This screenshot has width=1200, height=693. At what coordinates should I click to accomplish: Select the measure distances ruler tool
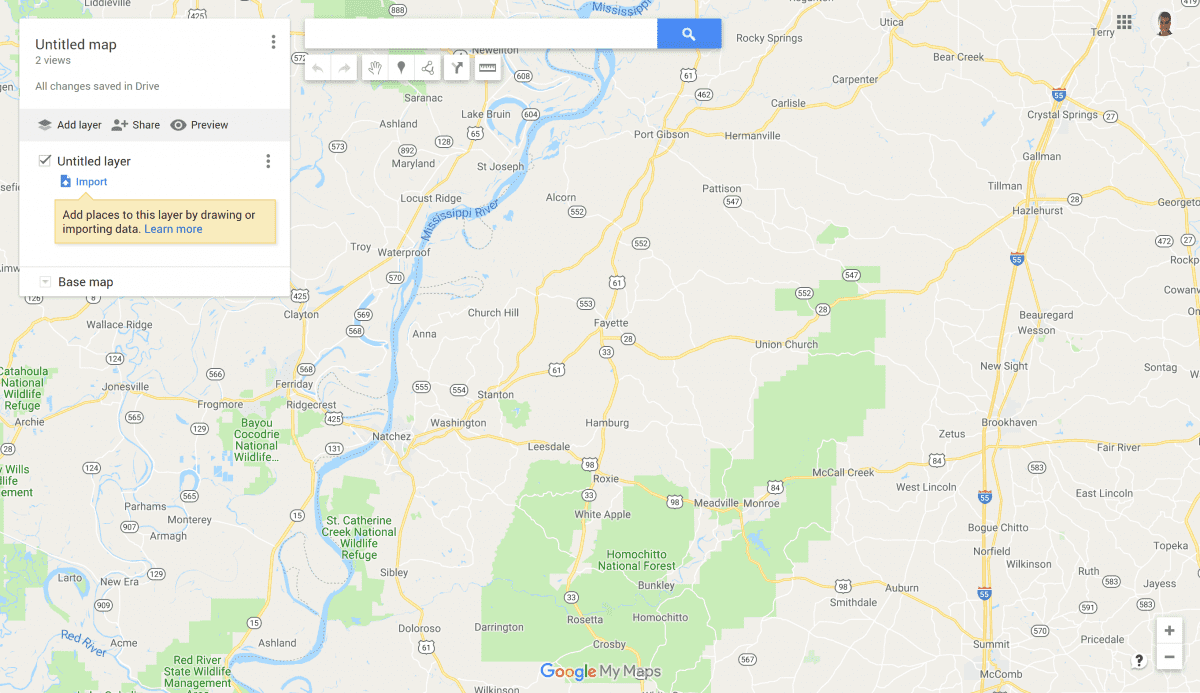click(487, 68)
